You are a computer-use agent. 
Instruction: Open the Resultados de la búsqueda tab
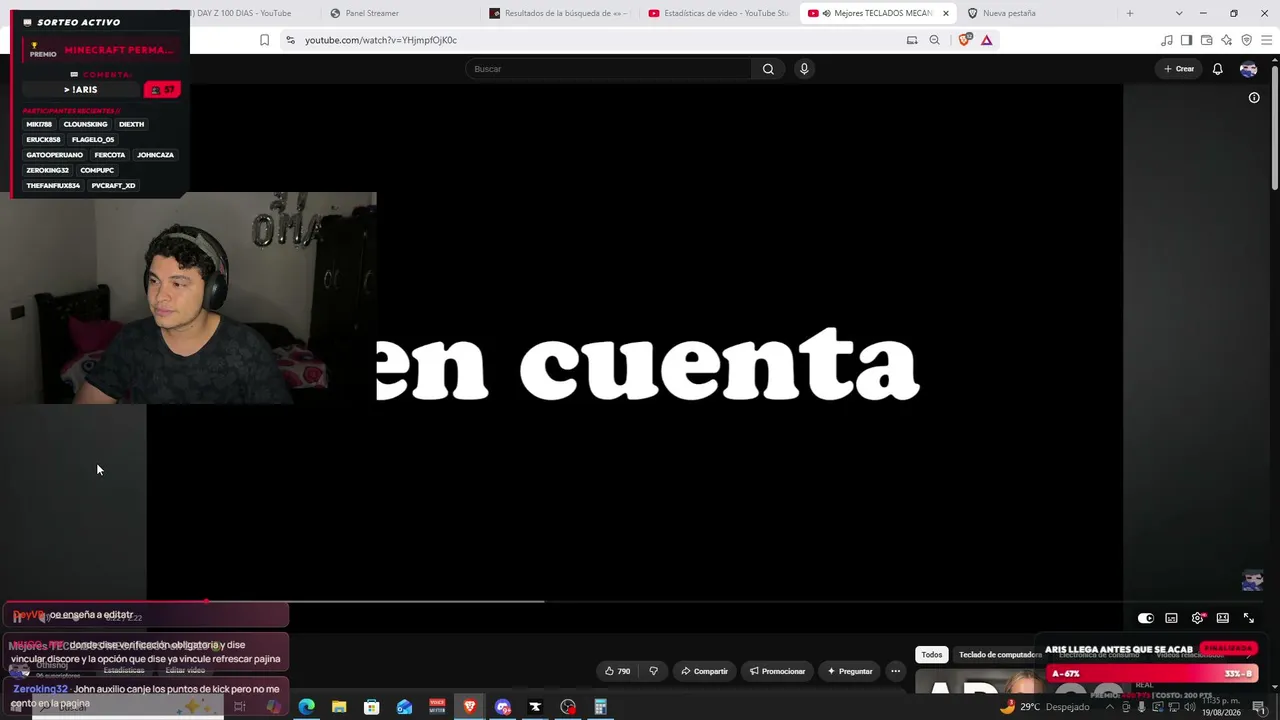coord(559,13)
